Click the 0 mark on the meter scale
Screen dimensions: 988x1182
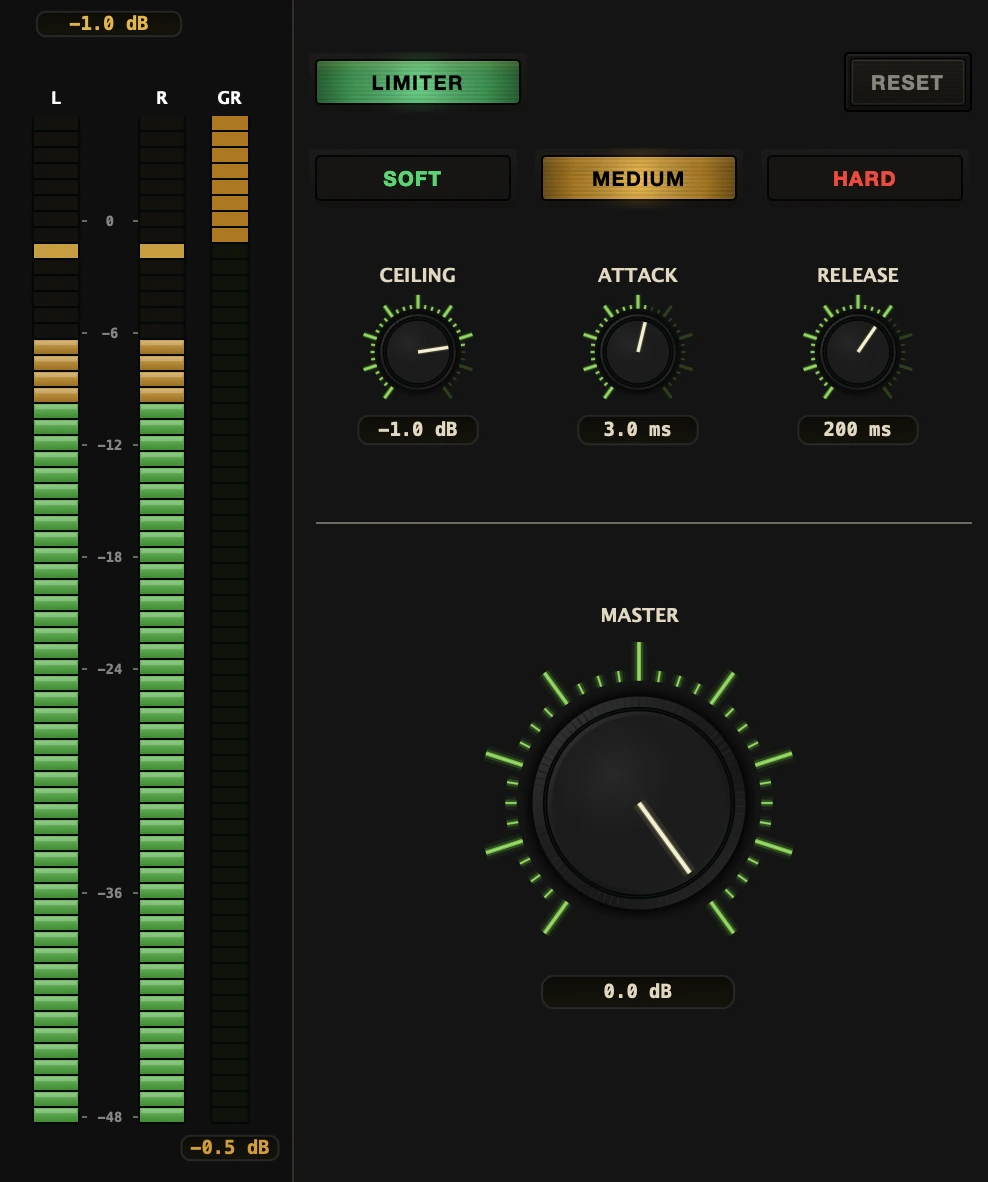tap(109, 221)
